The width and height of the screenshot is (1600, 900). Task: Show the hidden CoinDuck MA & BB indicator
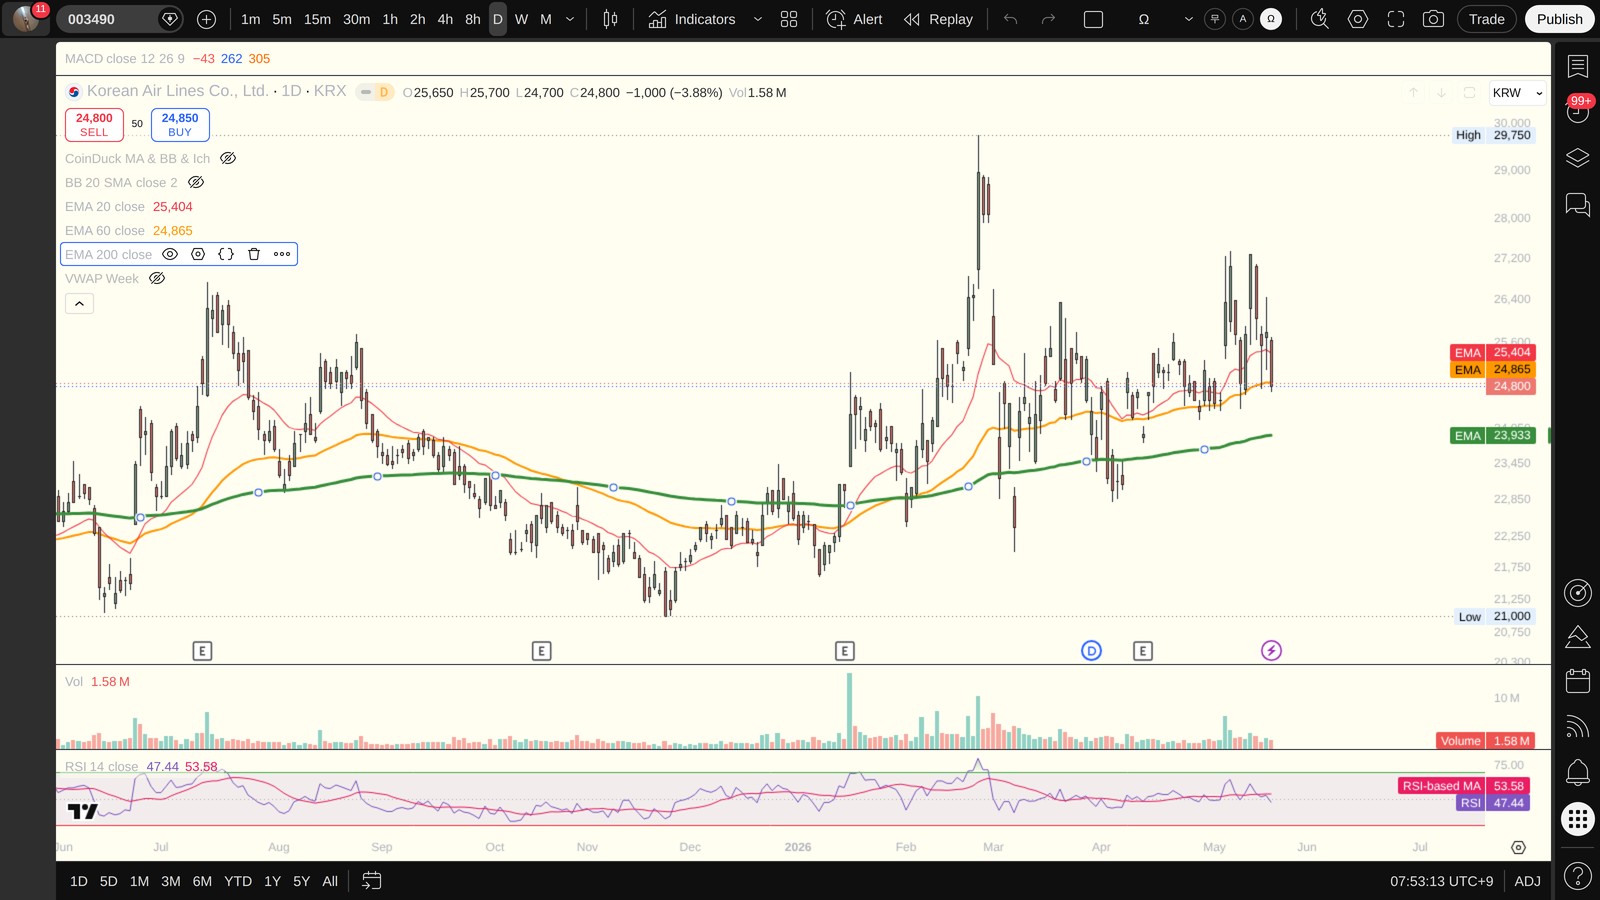click(x=228, y=158)
